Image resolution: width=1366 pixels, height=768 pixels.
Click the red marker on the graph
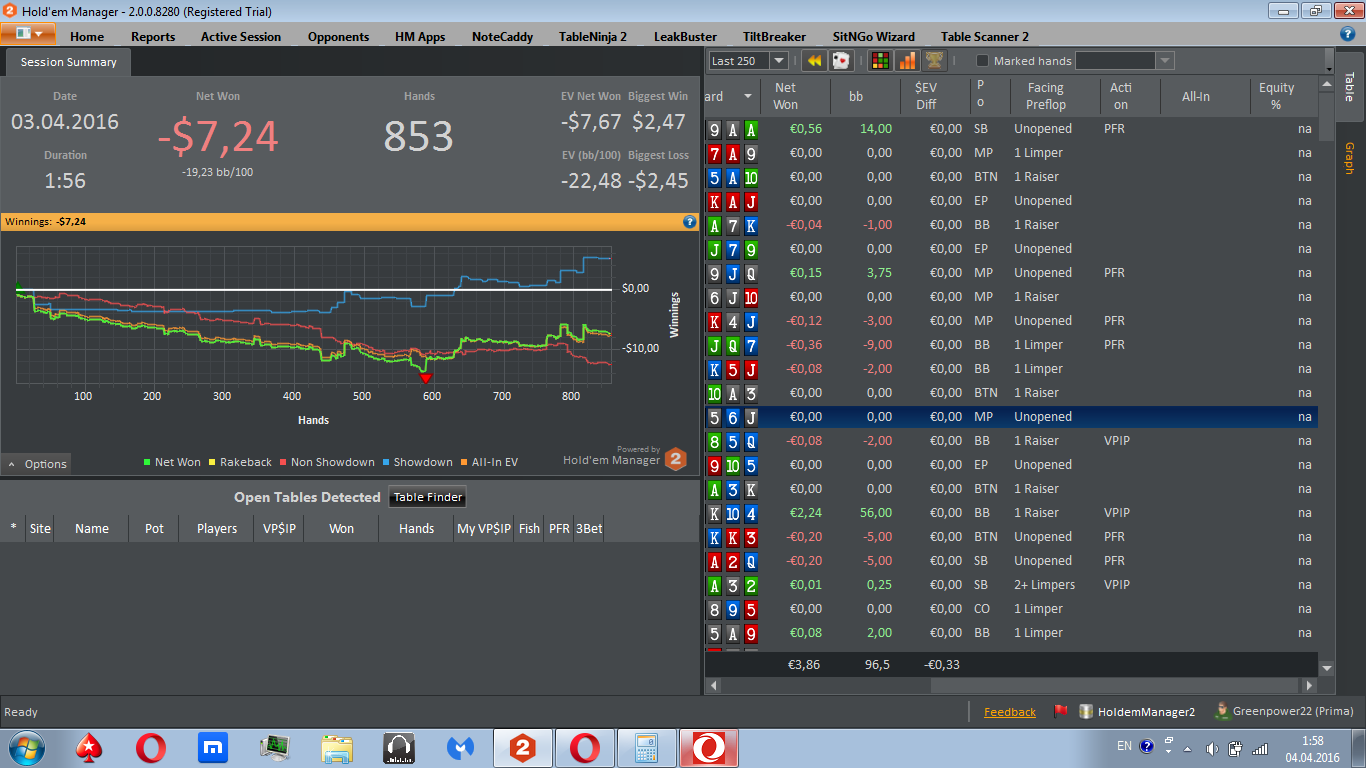(x=425, y=378)
